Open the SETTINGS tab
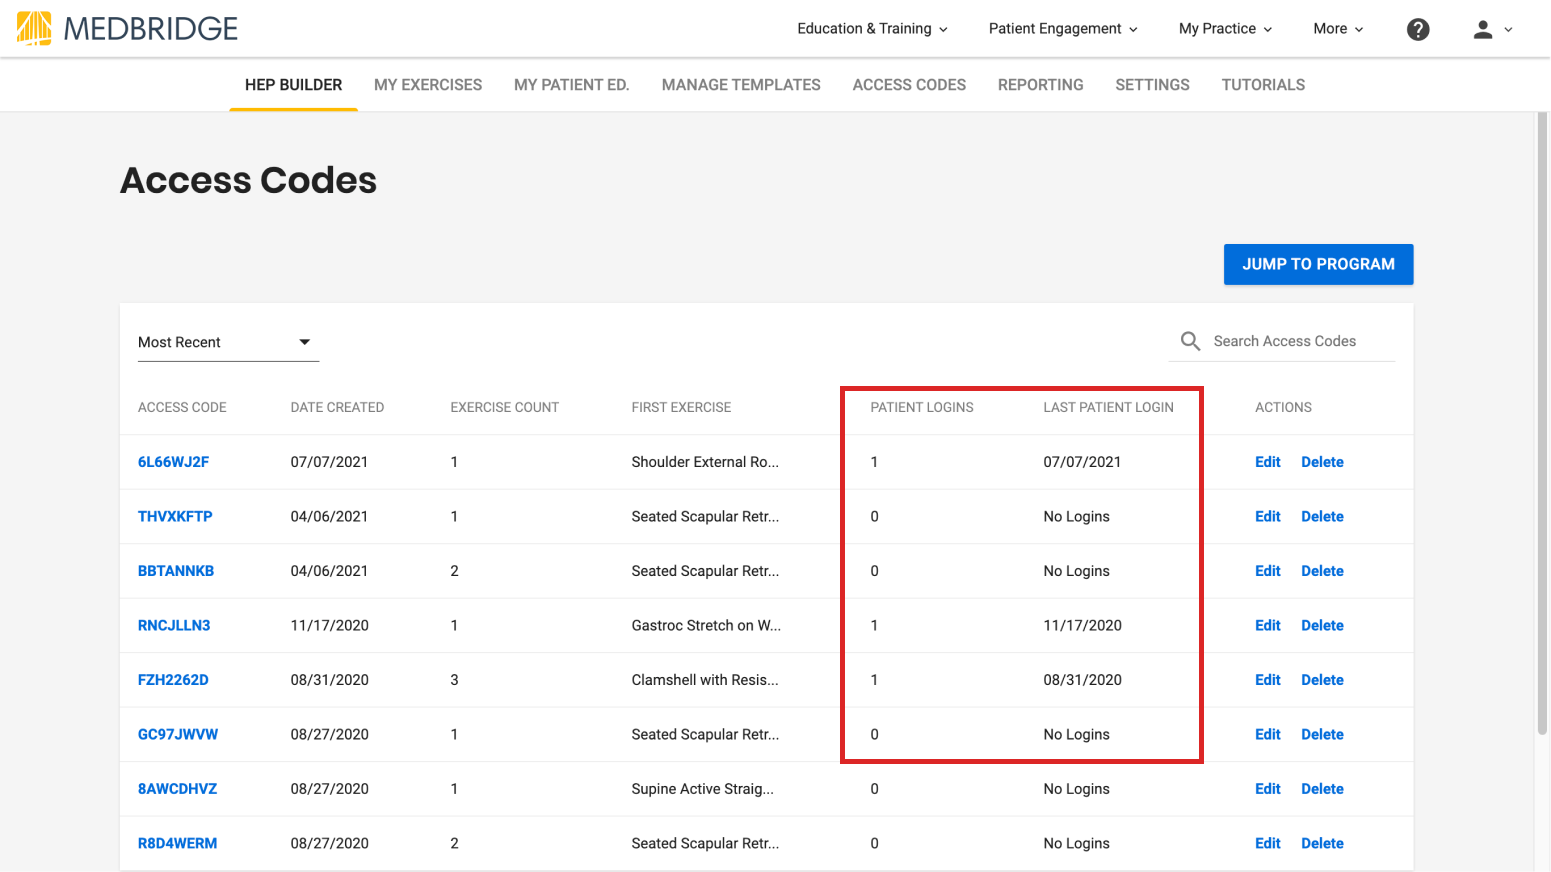Screen dimensions: 1551x872 1153,85
